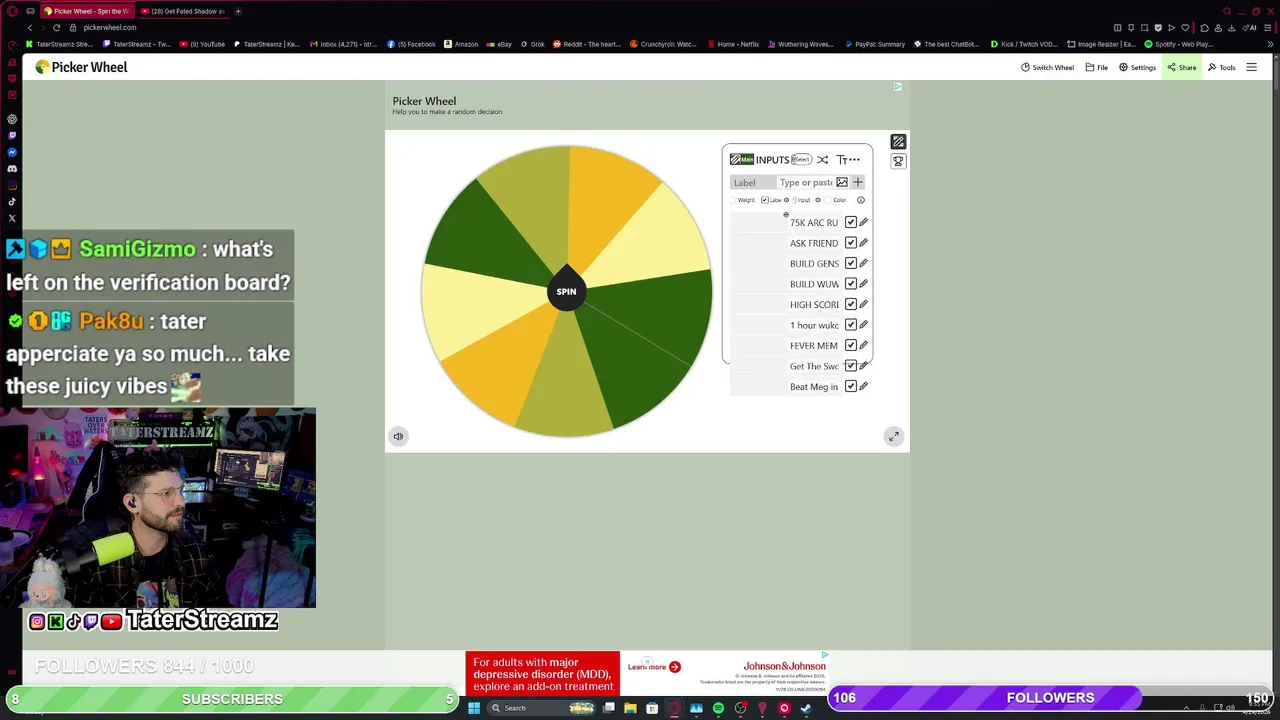The height and width of the screenshot is (720, 1280).
Task: Open the results trophy panel icon
Action: (898, 161)
